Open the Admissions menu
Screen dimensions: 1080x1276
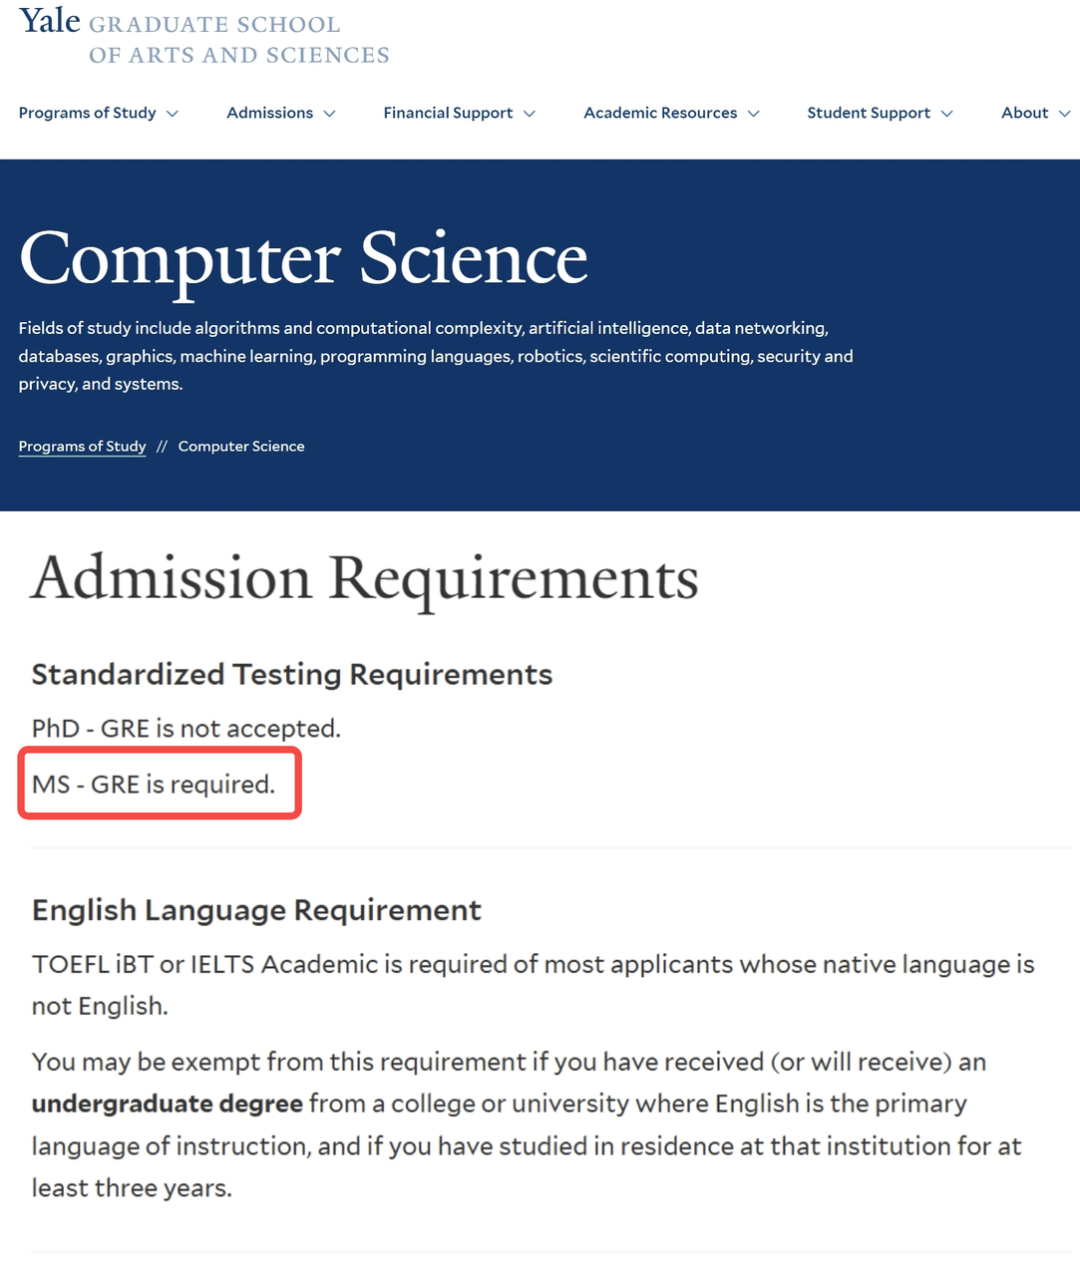tap(281, 113)
